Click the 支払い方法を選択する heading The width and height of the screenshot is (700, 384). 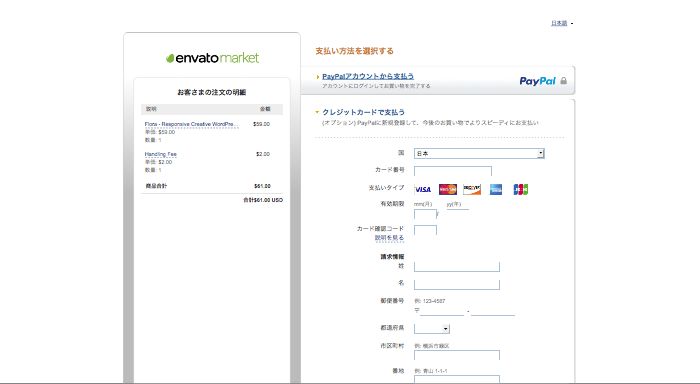pyautogui.click(x=354, y=51)
